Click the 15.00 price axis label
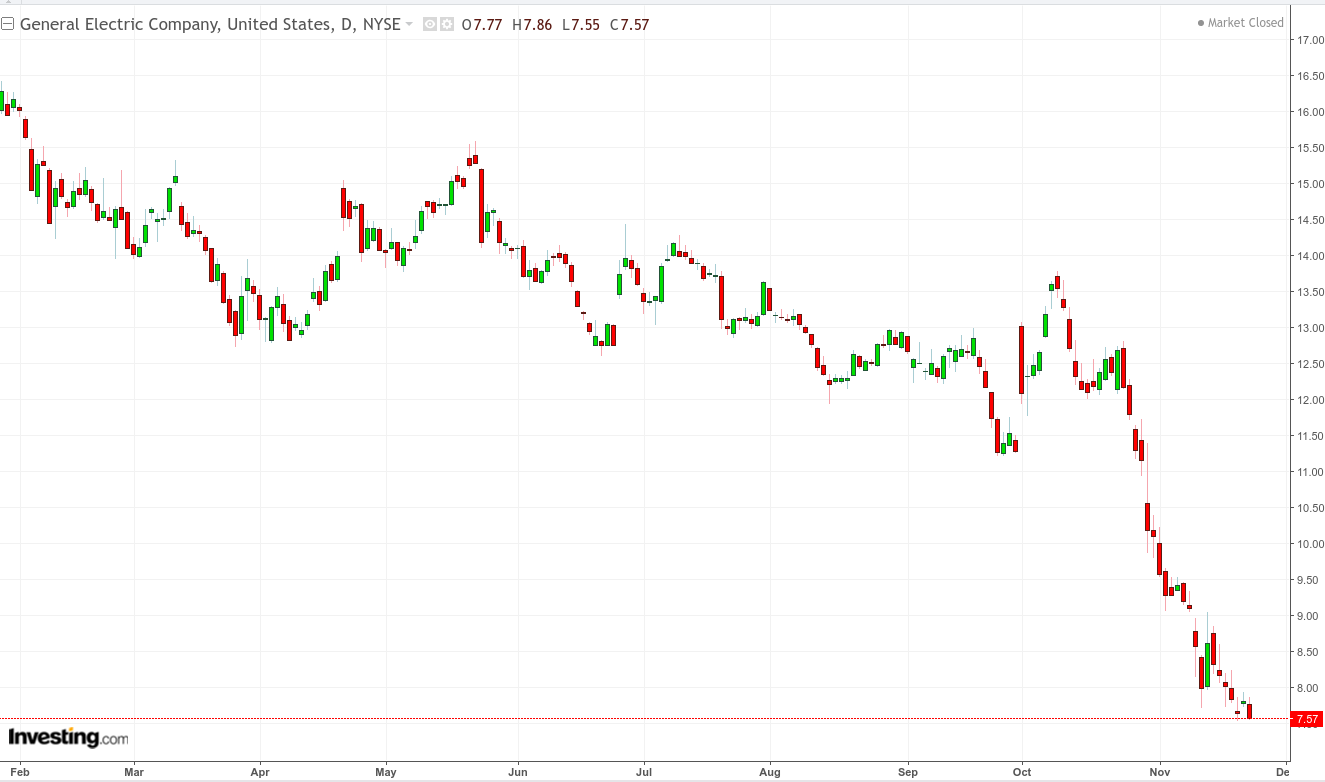1325x782 pixels. tap(1311, 184)
